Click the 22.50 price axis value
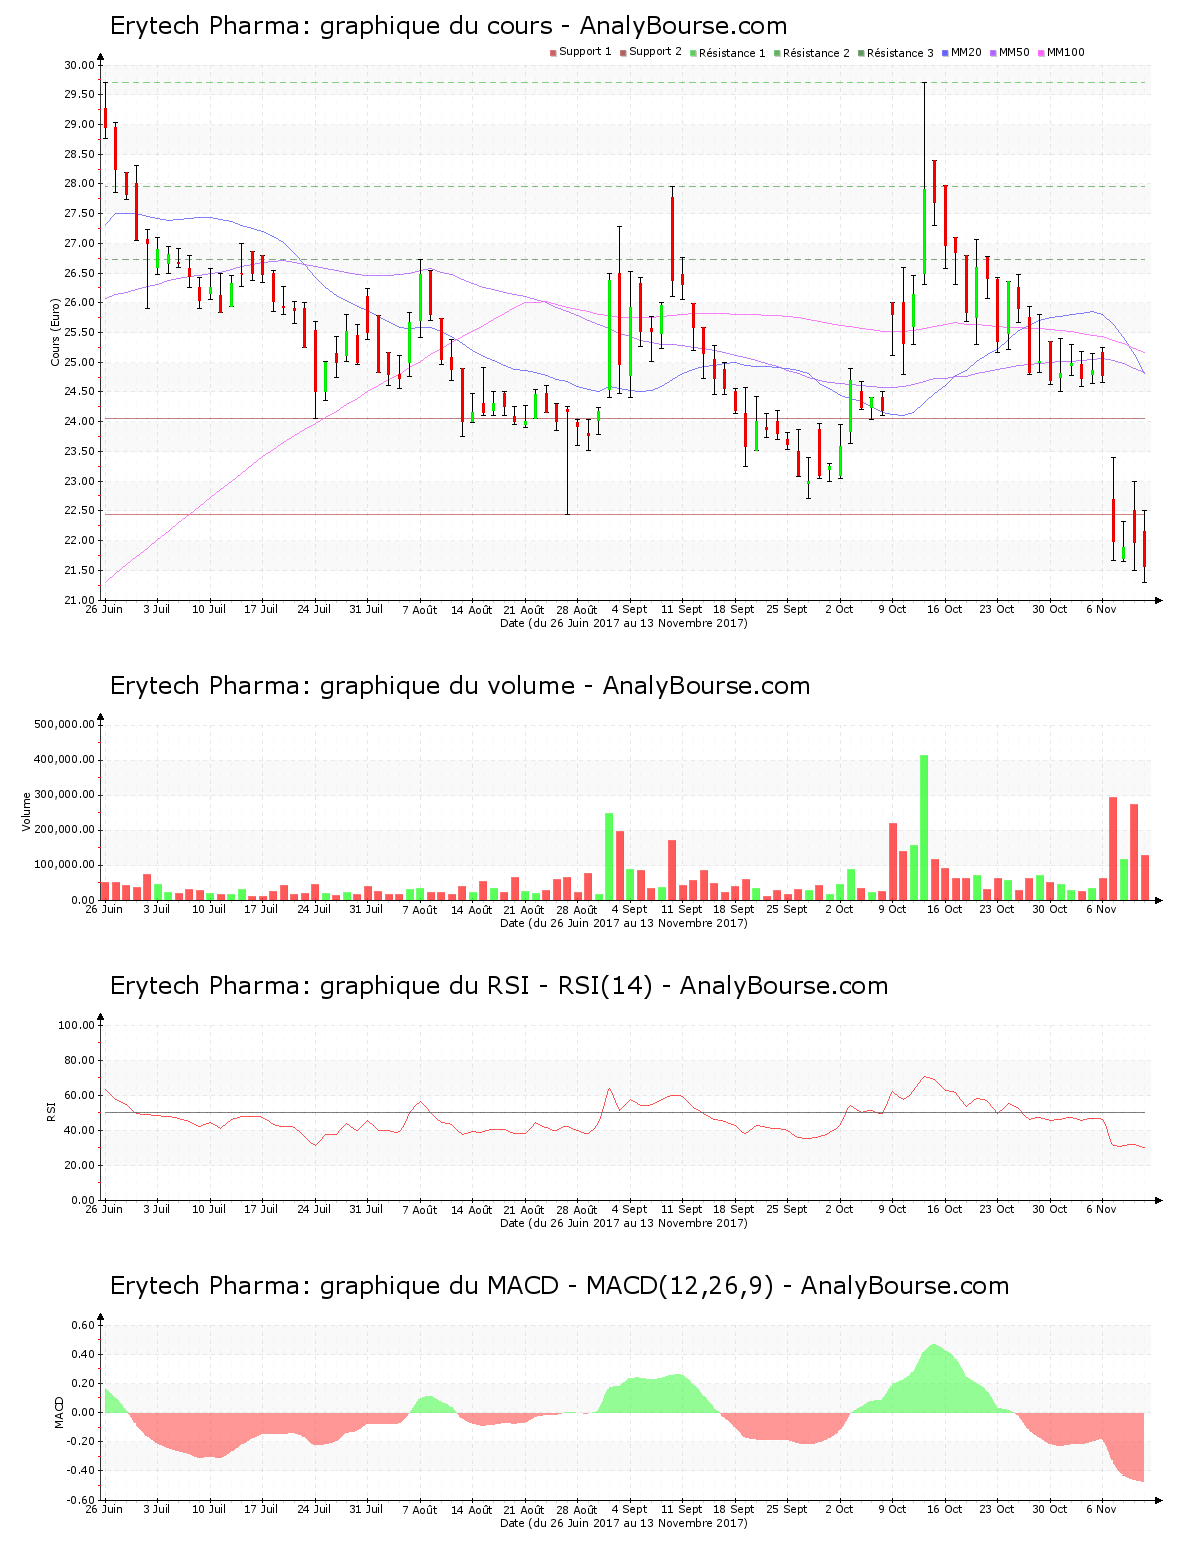Viewport: 1200px width, 1550px height. 79,511
